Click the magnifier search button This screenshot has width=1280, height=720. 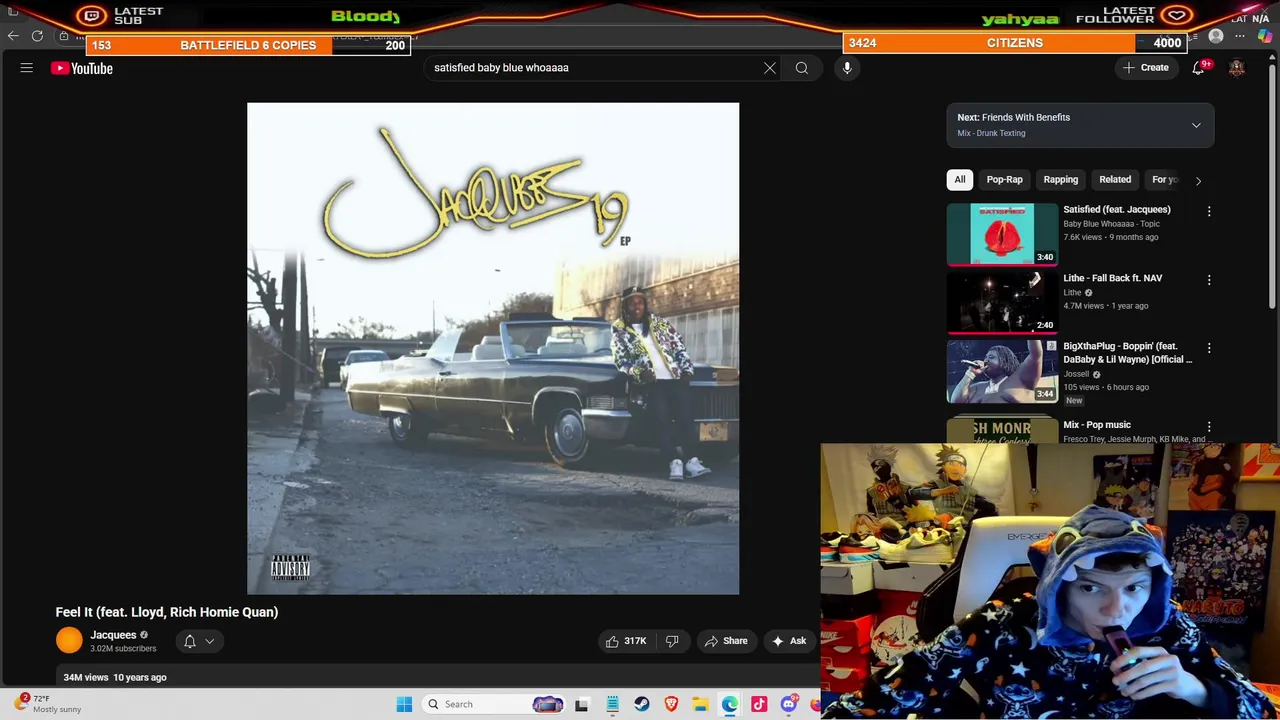(802, 68)
